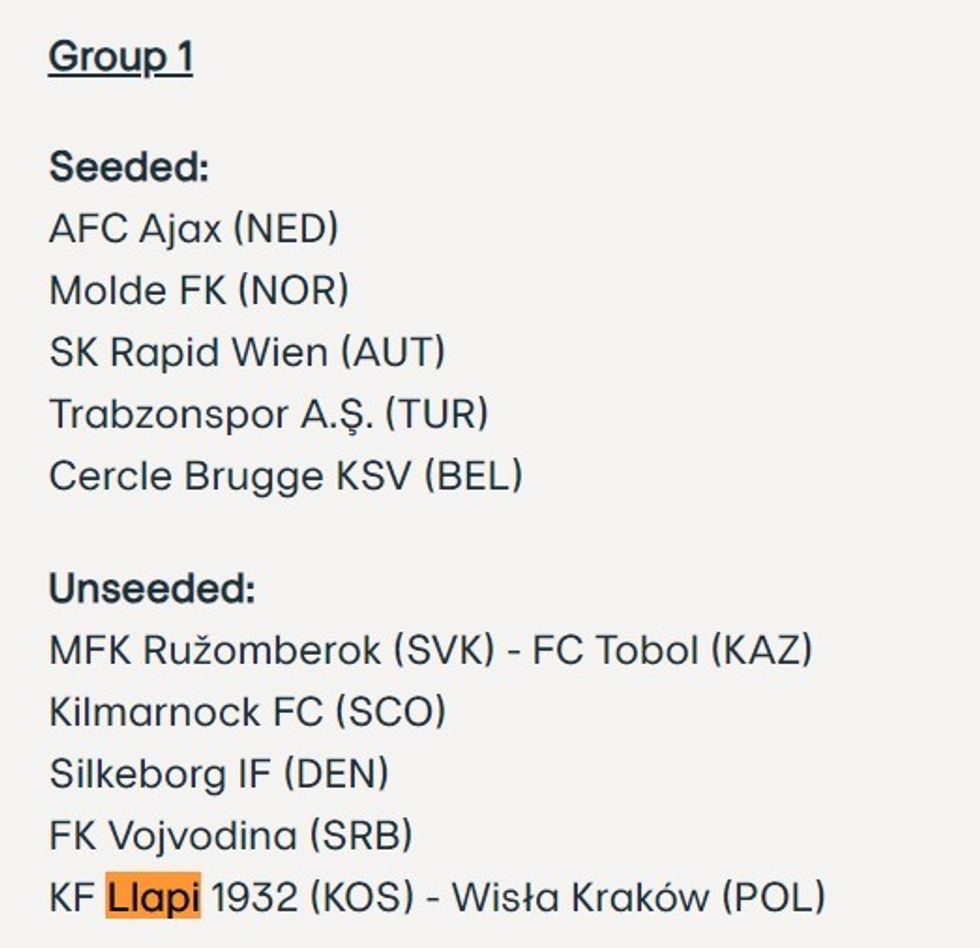Viewport: 980px width, 948px height.
Task: Click the FC Tobol team name
Action: click(x=615, y=651)
